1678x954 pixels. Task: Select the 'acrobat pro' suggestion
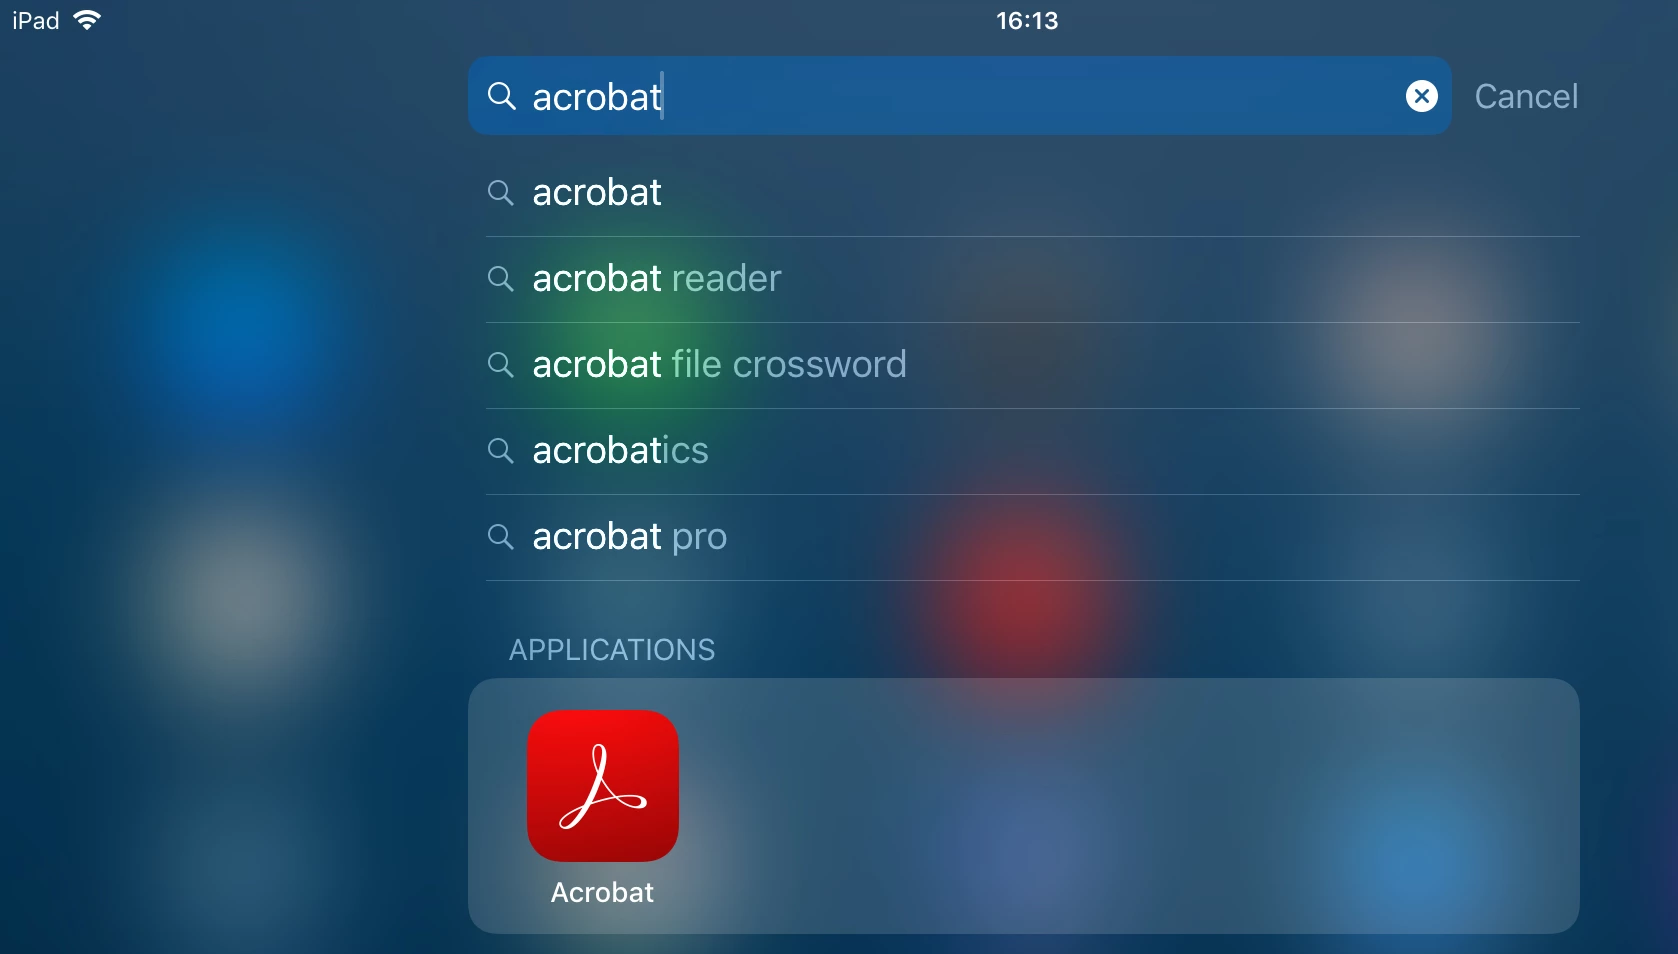coord(1032,537)
